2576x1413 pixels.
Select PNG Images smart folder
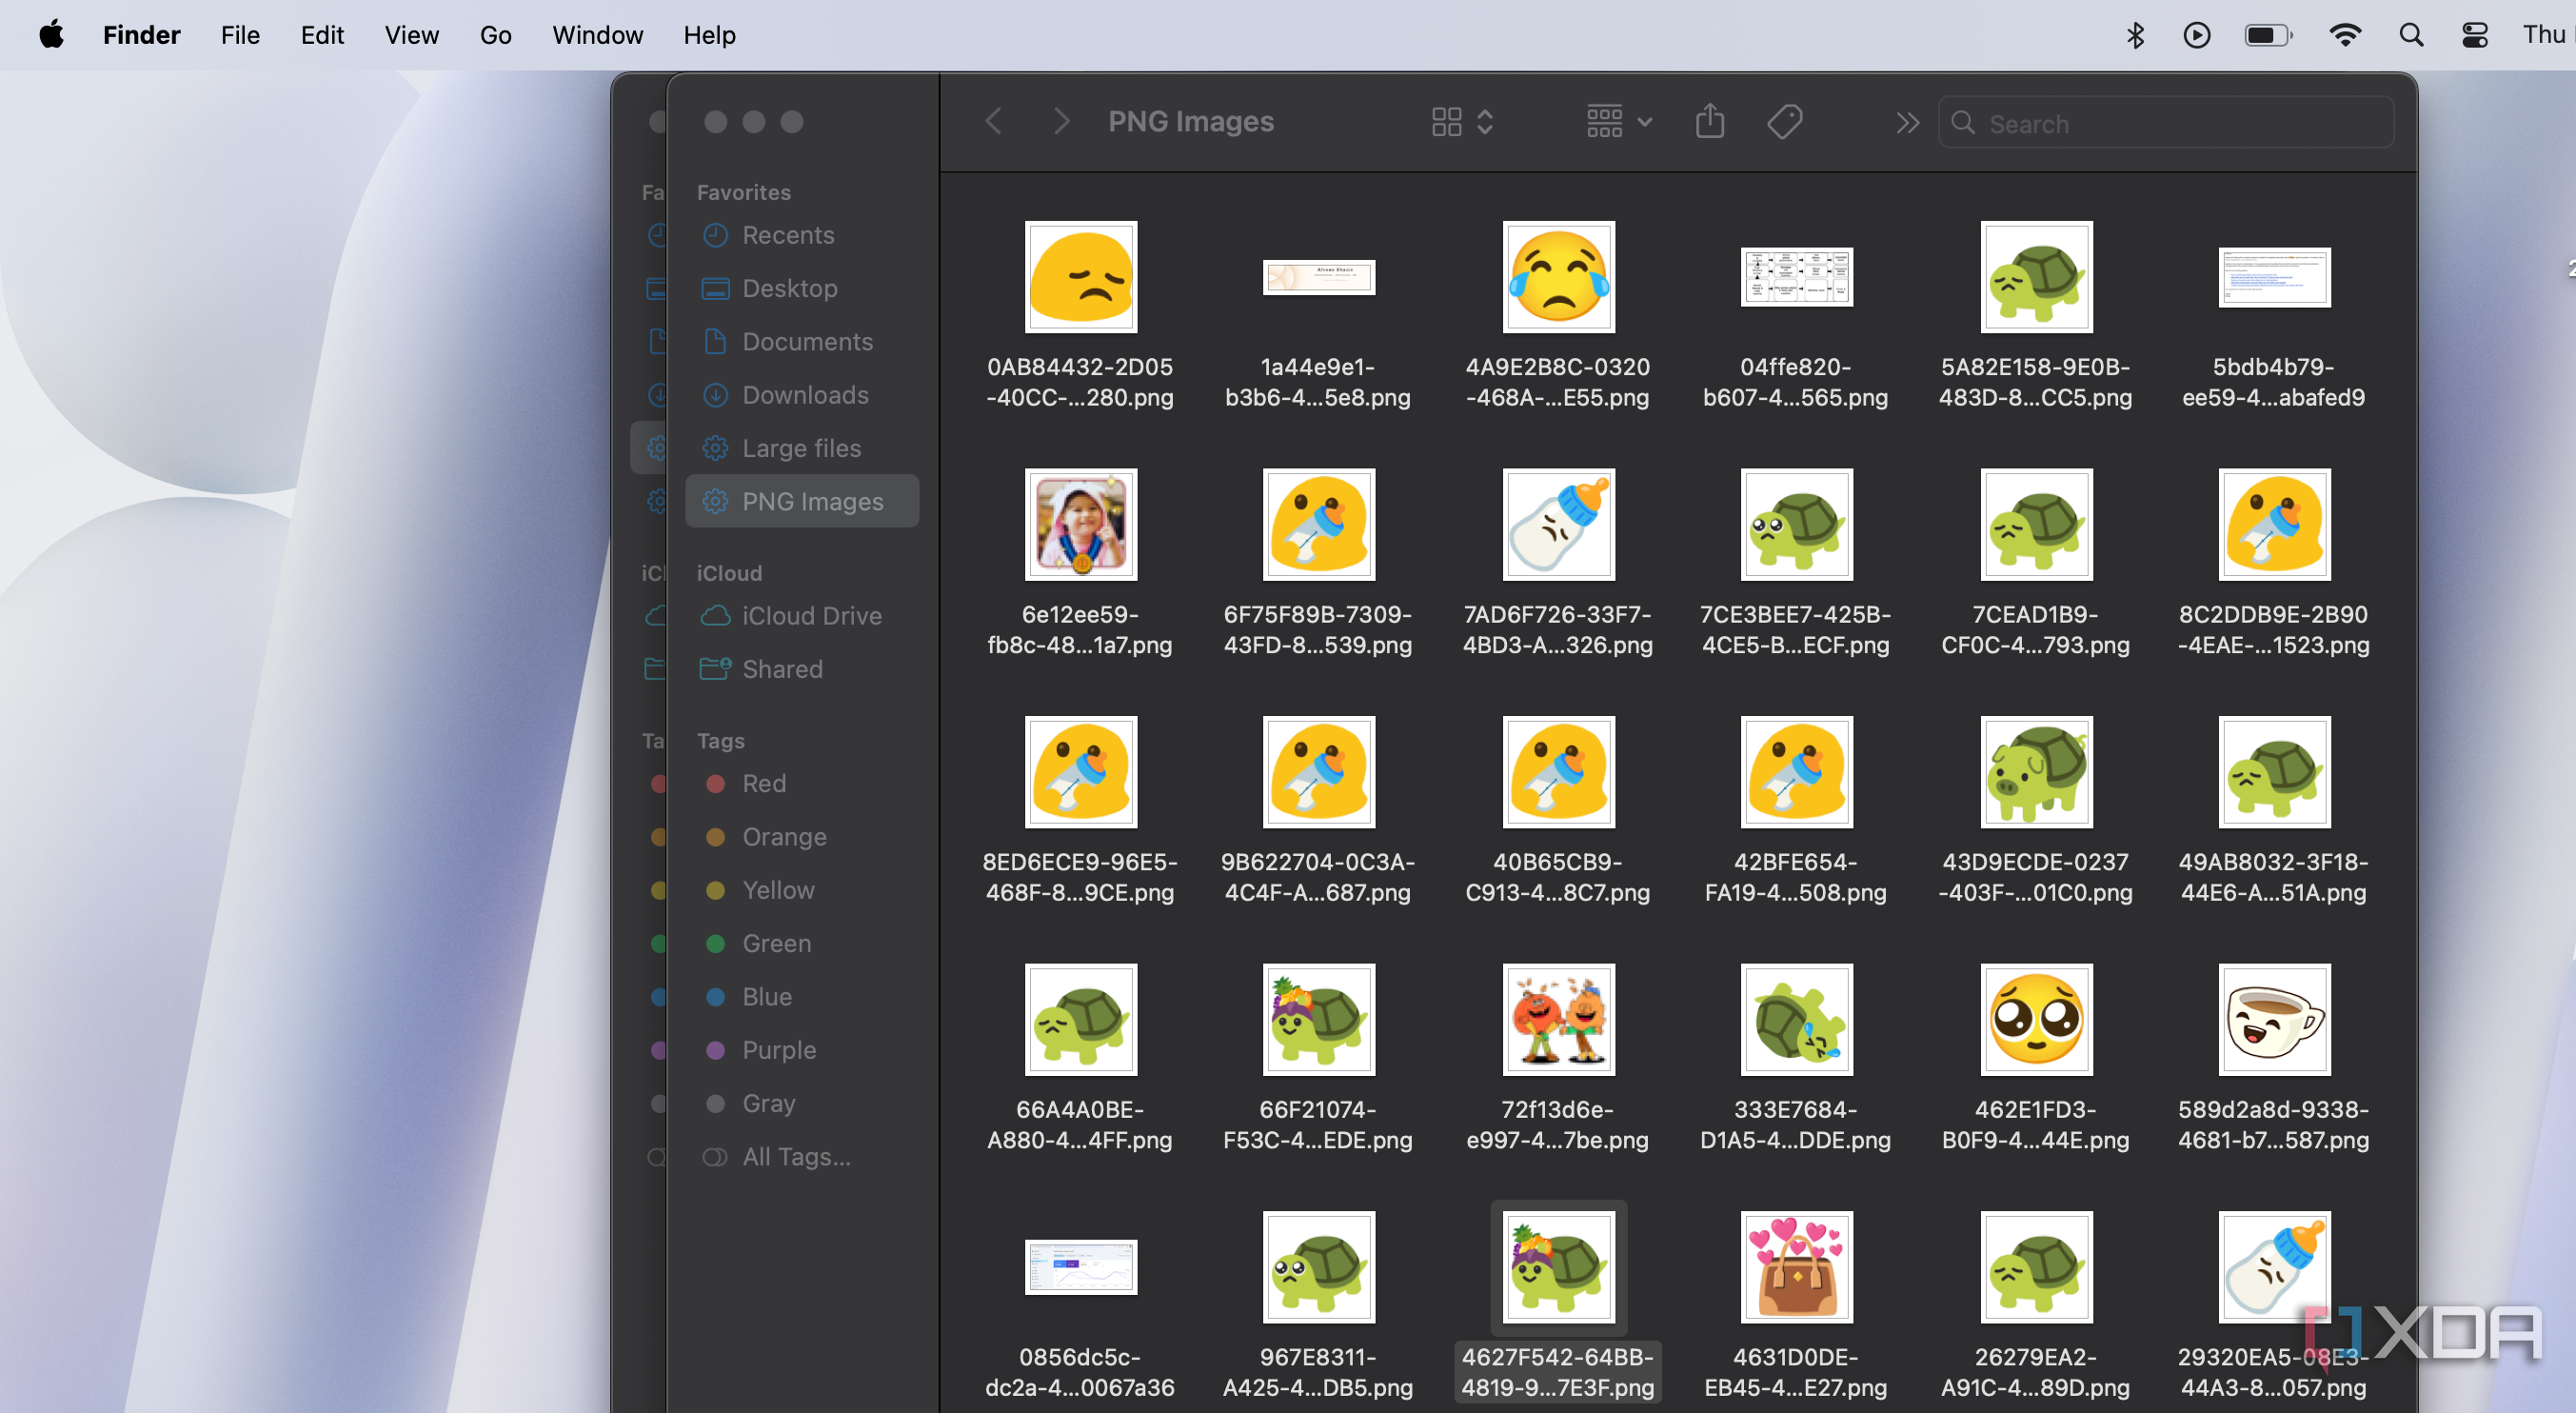(802, 501)
